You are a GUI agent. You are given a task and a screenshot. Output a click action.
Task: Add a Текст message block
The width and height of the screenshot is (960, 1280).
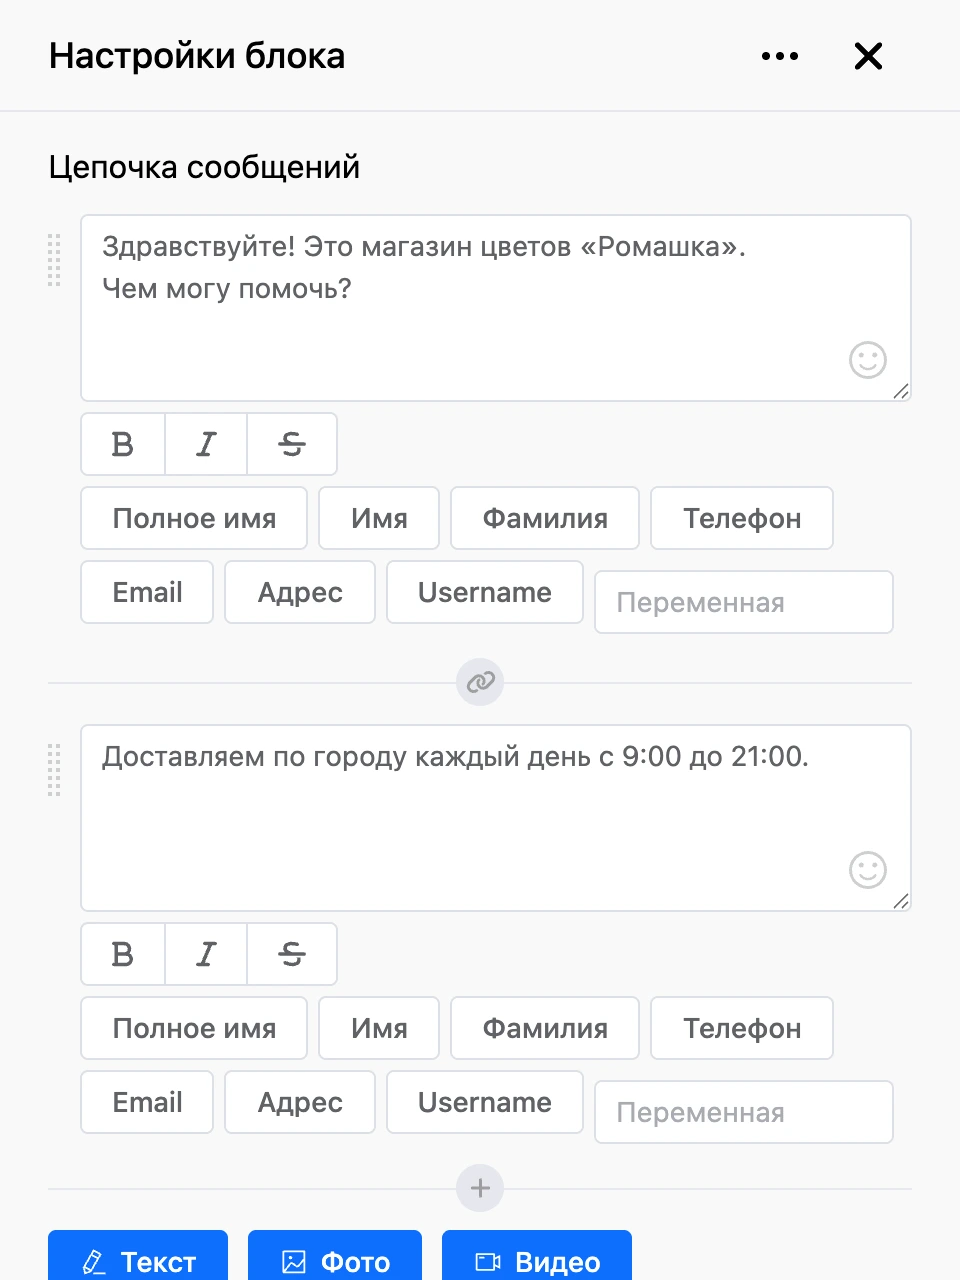coord(138,1256)
